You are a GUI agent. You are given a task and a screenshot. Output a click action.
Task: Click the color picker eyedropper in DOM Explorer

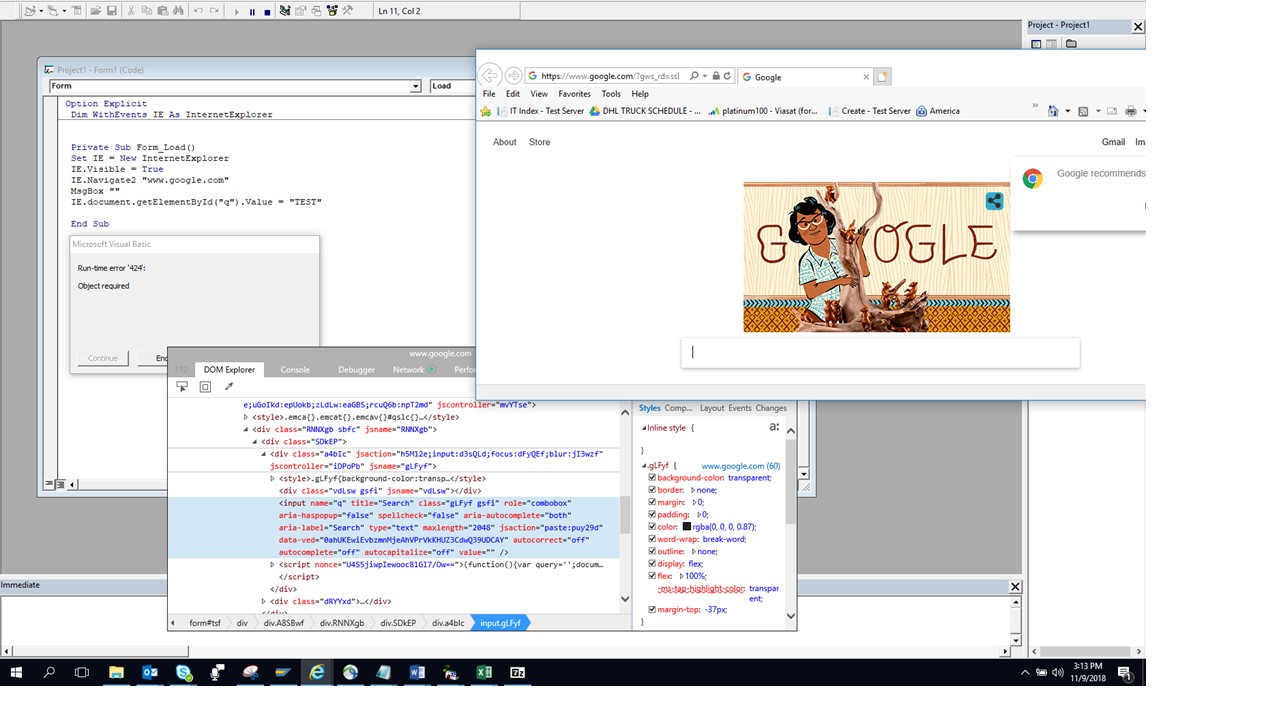[x=229, y=387]
